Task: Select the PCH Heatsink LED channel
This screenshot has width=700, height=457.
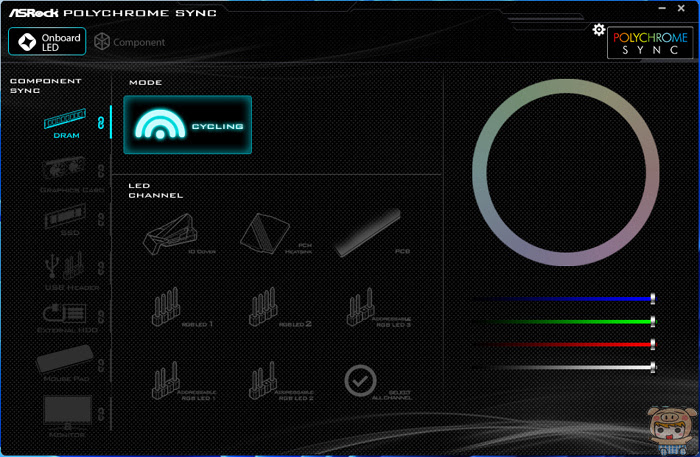Action: (x=274, y=233)
